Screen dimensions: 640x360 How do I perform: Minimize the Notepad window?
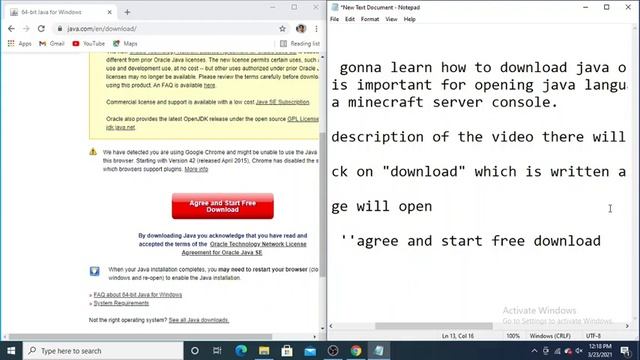tap(586, 7)
